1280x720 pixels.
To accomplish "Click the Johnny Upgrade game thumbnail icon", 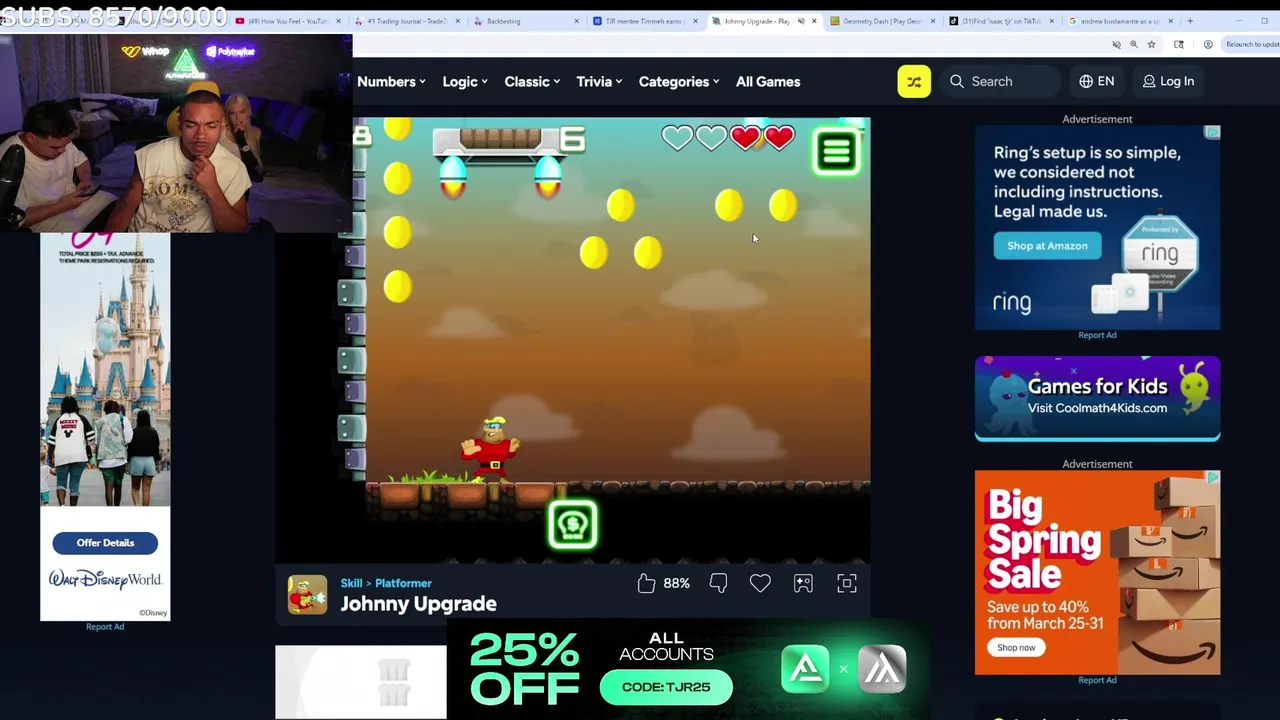I will (x=307, y=594).
